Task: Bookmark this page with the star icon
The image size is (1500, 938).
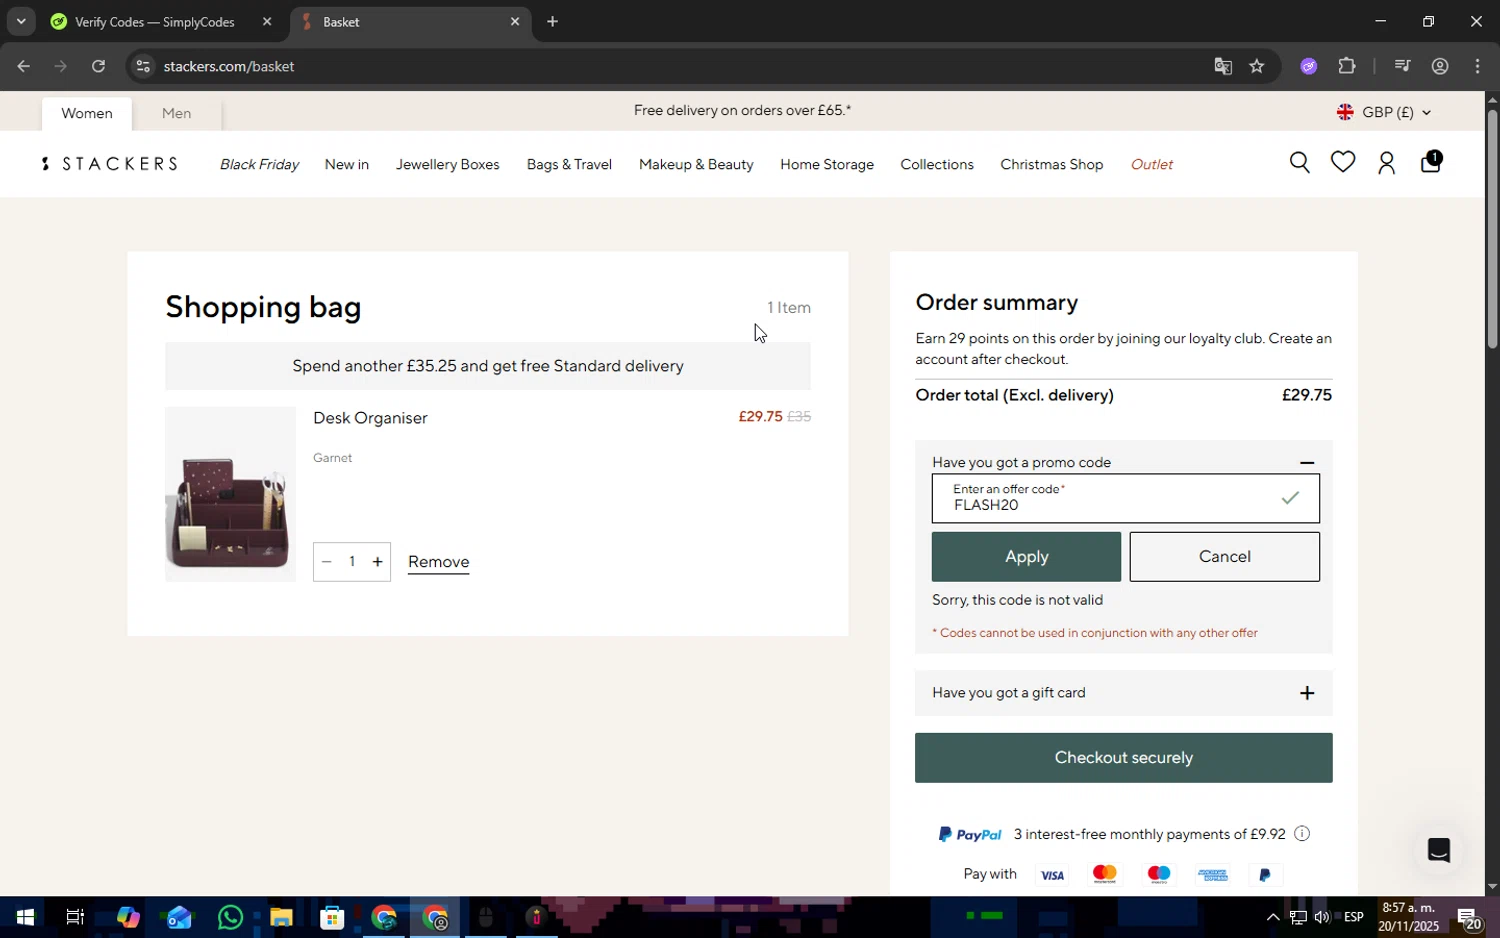Action: (x=1257, y=66)
